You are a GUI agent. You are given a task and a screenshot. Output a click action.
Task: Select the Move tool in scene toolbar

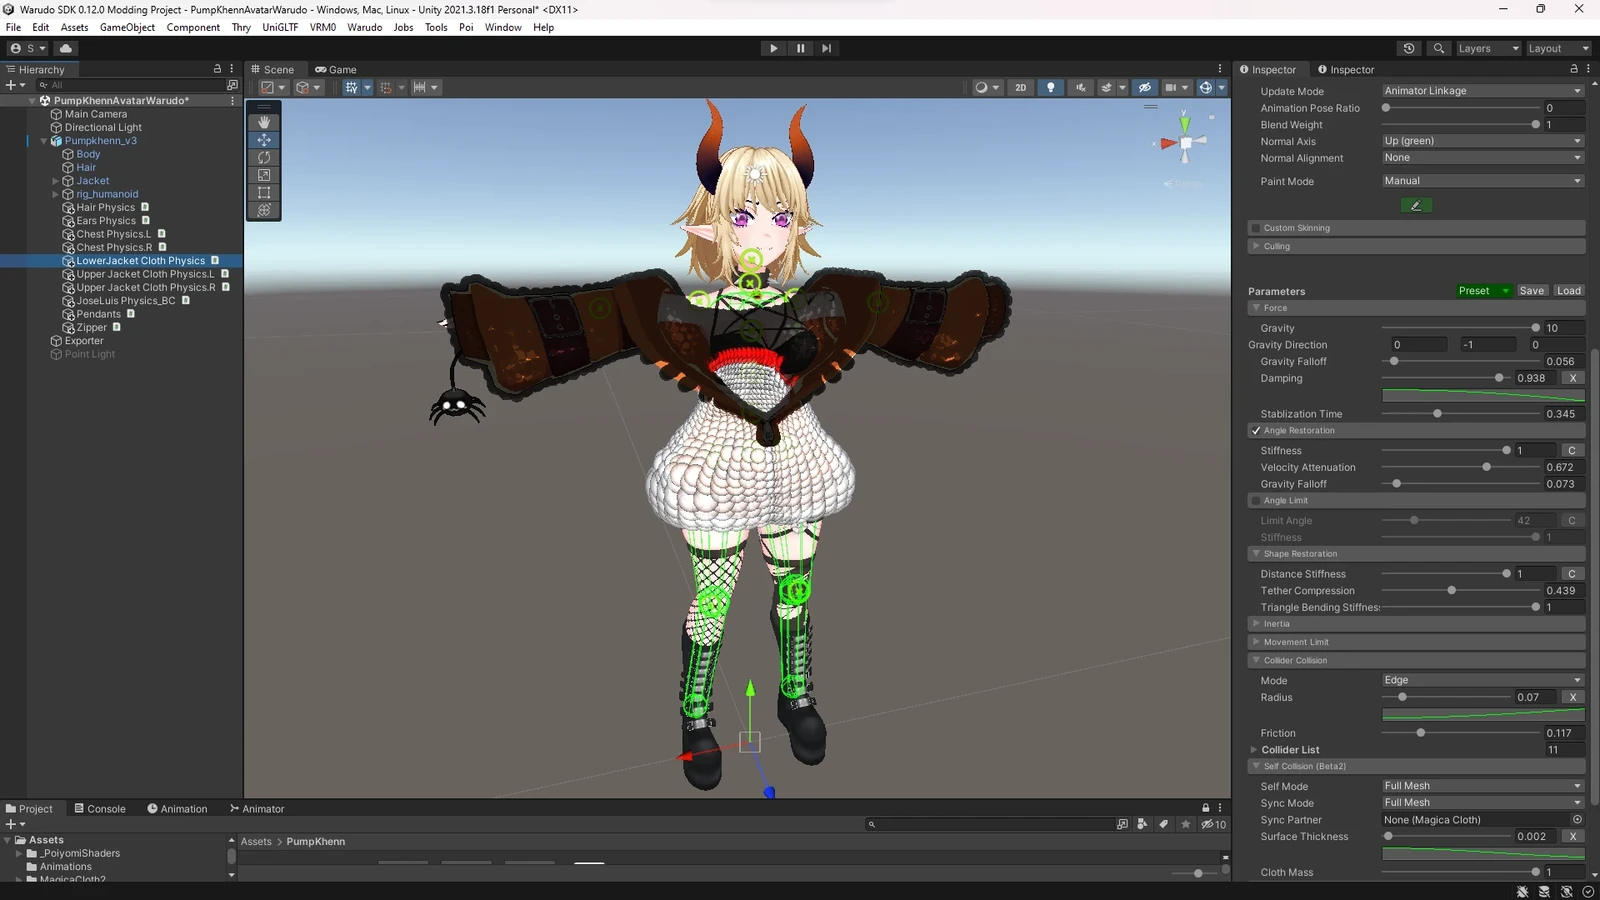click(x=264, y=140)
